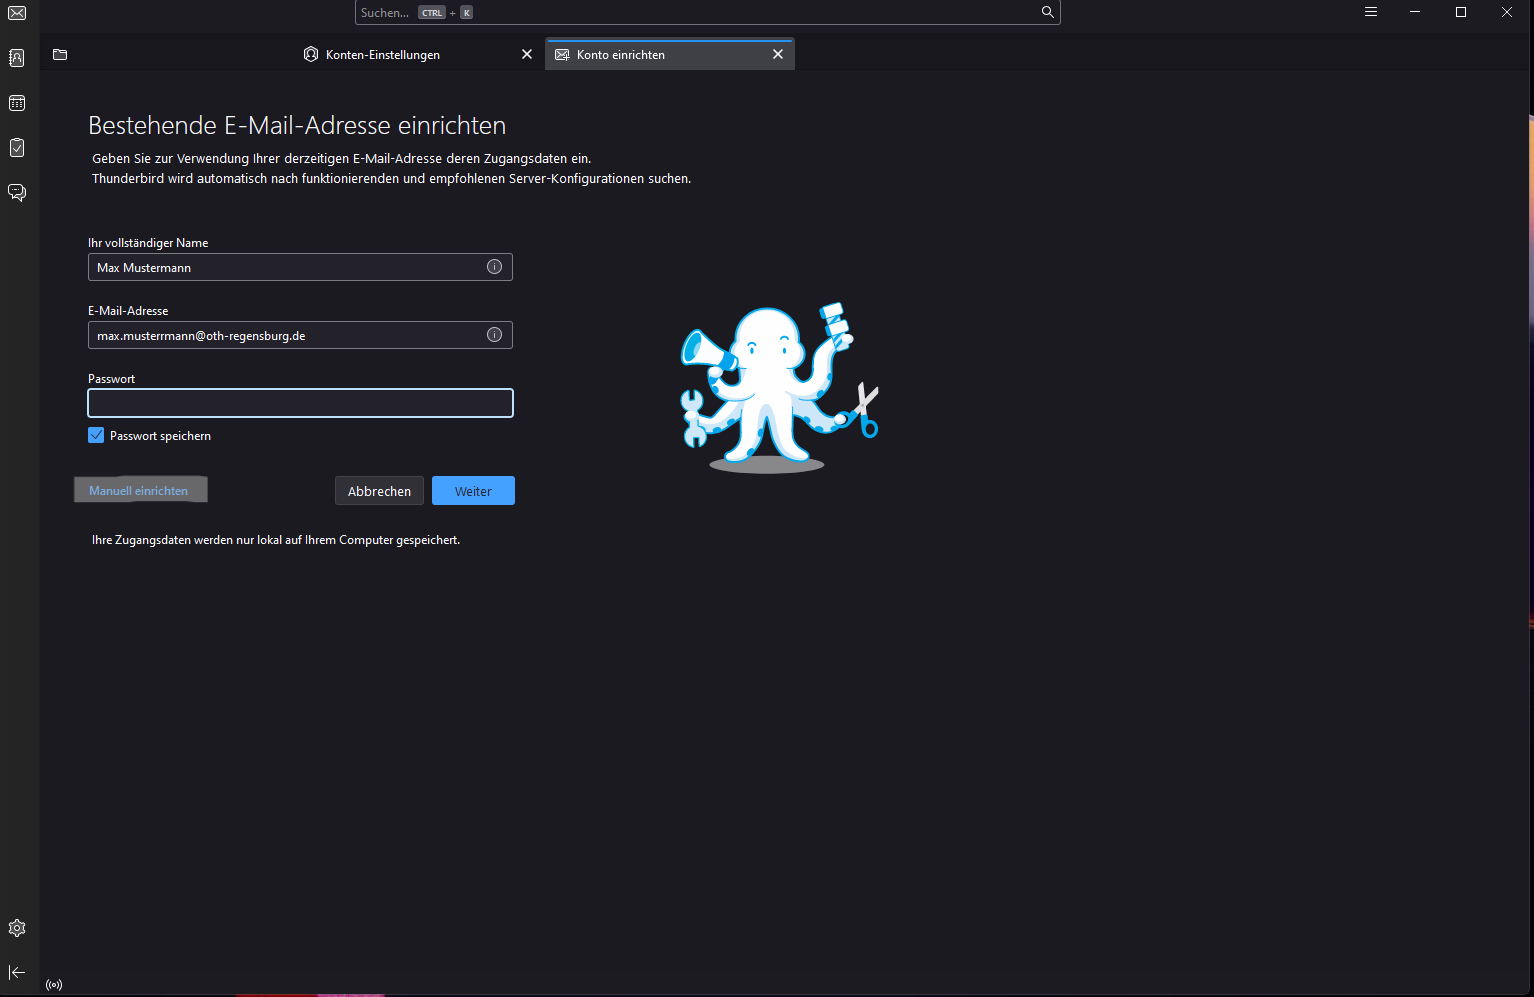
Task: Click the online status icon at bottom
Action: [54, 985]
